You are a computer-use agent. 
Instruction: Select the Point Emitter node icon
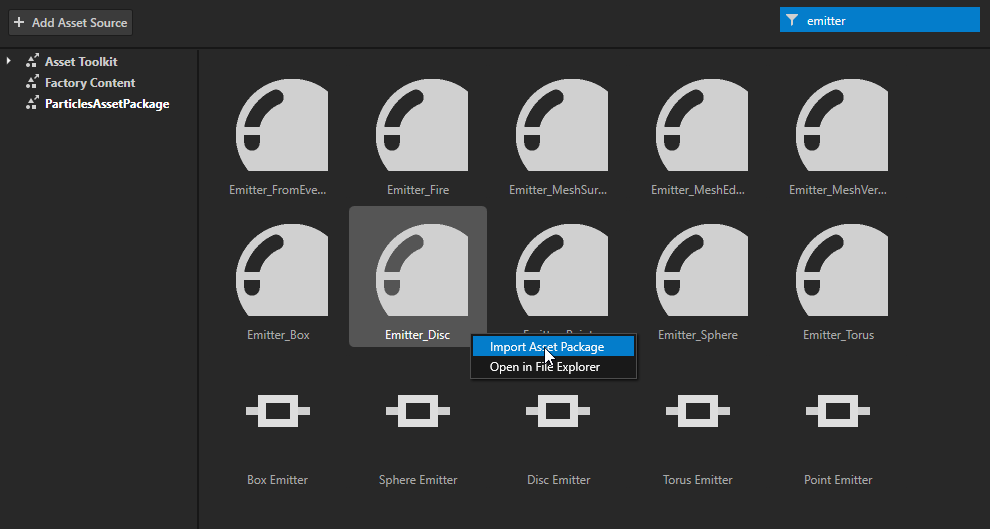838,412
